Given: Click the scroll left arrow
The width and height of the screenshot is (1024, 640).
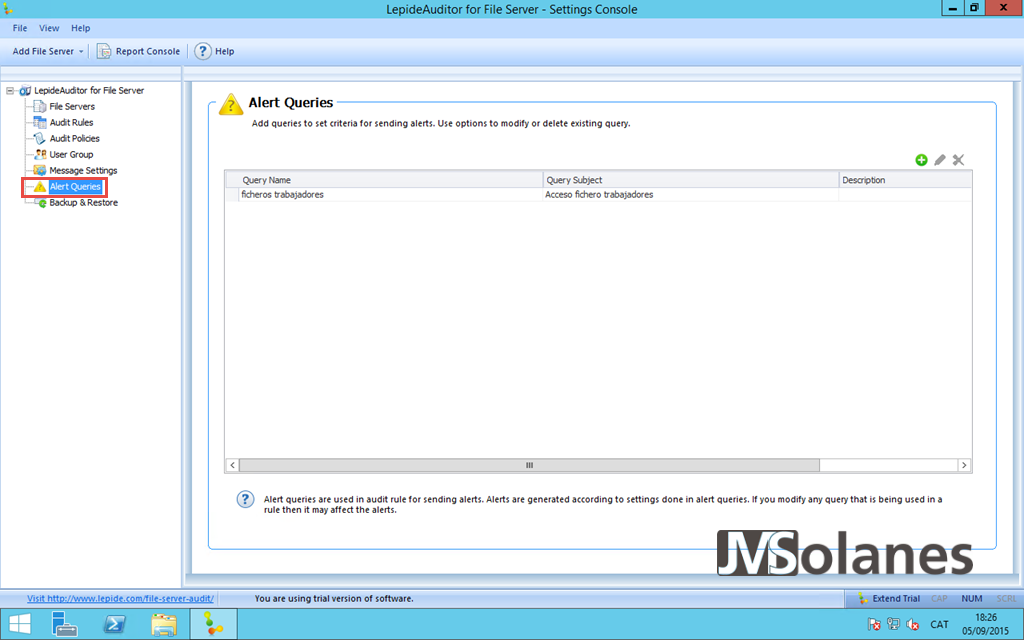Looking at the screenshot, I should pos(232,465).
